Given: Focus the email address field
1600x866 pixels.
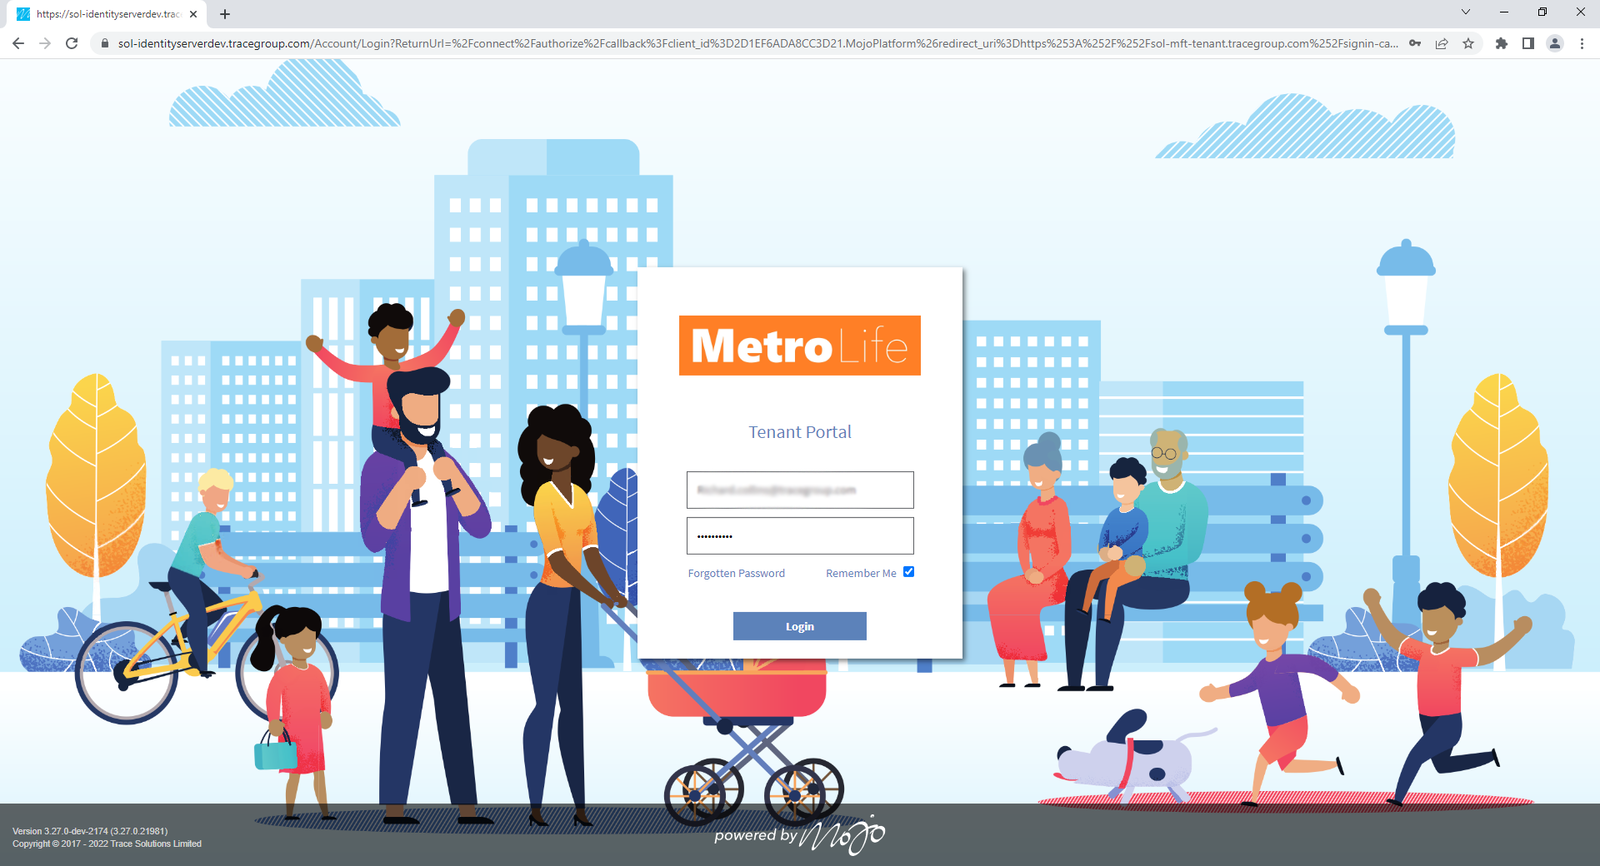Looking at the screenshot, I should [799, 490].
